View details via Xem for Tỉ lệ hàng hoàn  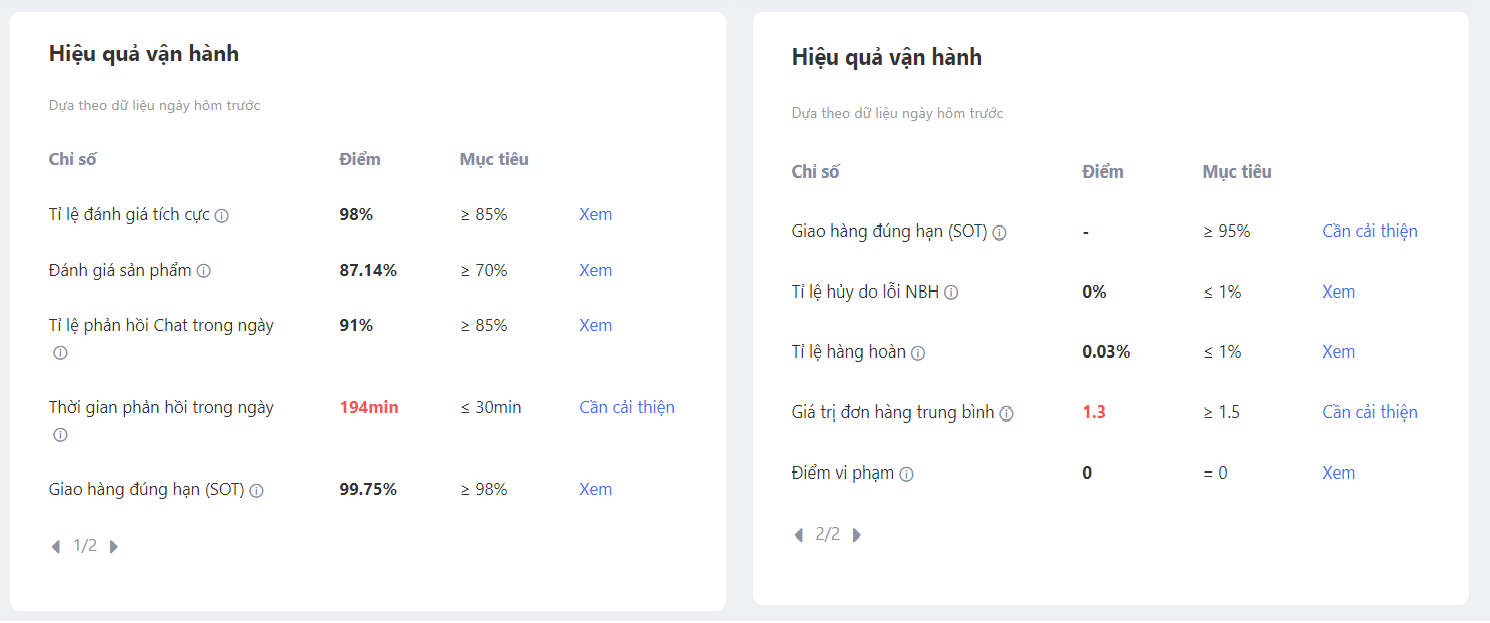[x=1338, y=352]
